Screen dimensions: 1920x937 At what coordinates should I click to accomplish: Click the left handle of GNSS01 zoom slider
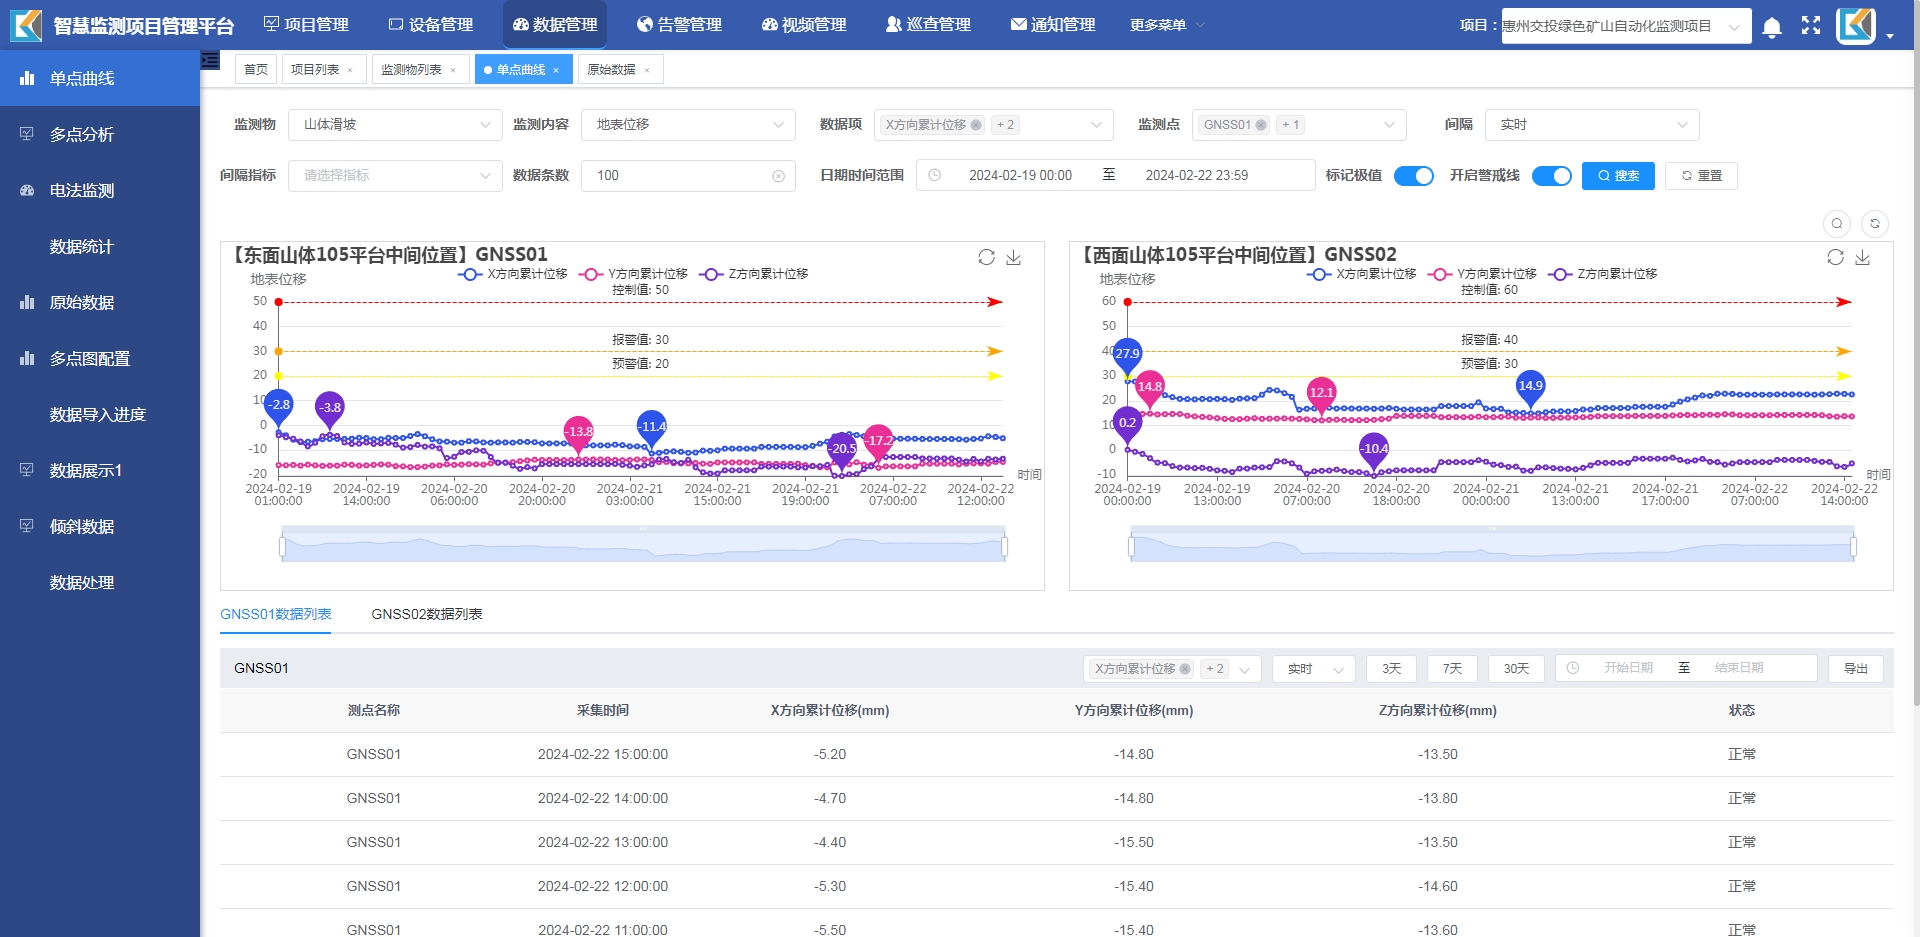point(283,547)
